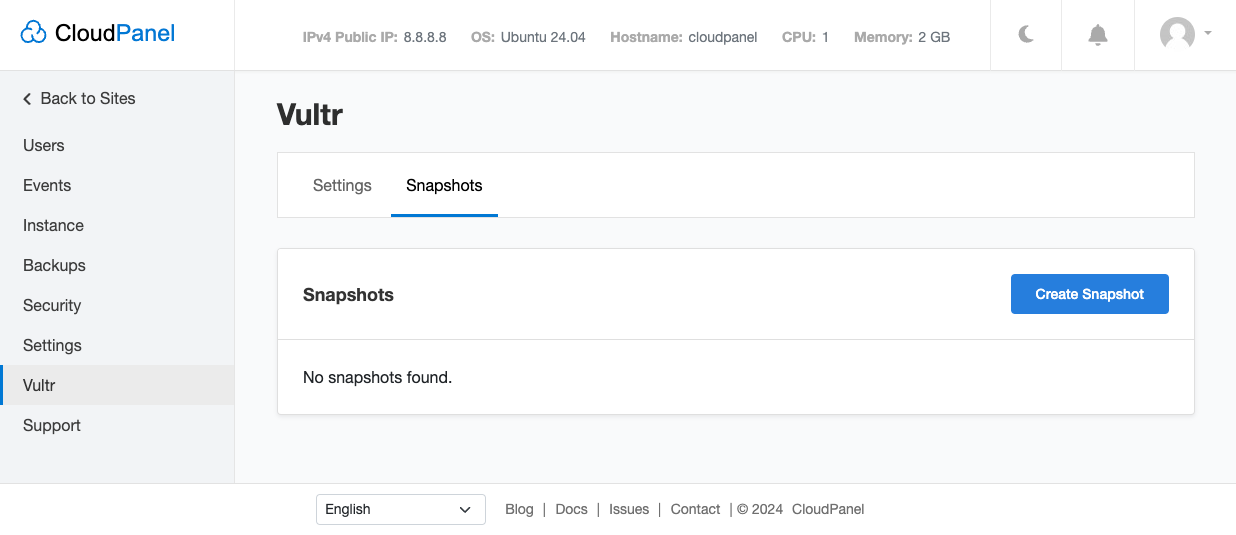1236x535 pixels.
Task: Click the user avatar icon
Action: tap(1177, 35)
